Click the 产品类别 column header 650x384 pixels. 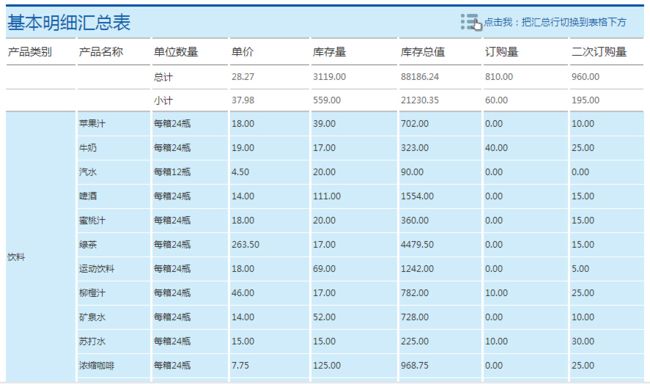pyautogui.click(x=30, y=52)
